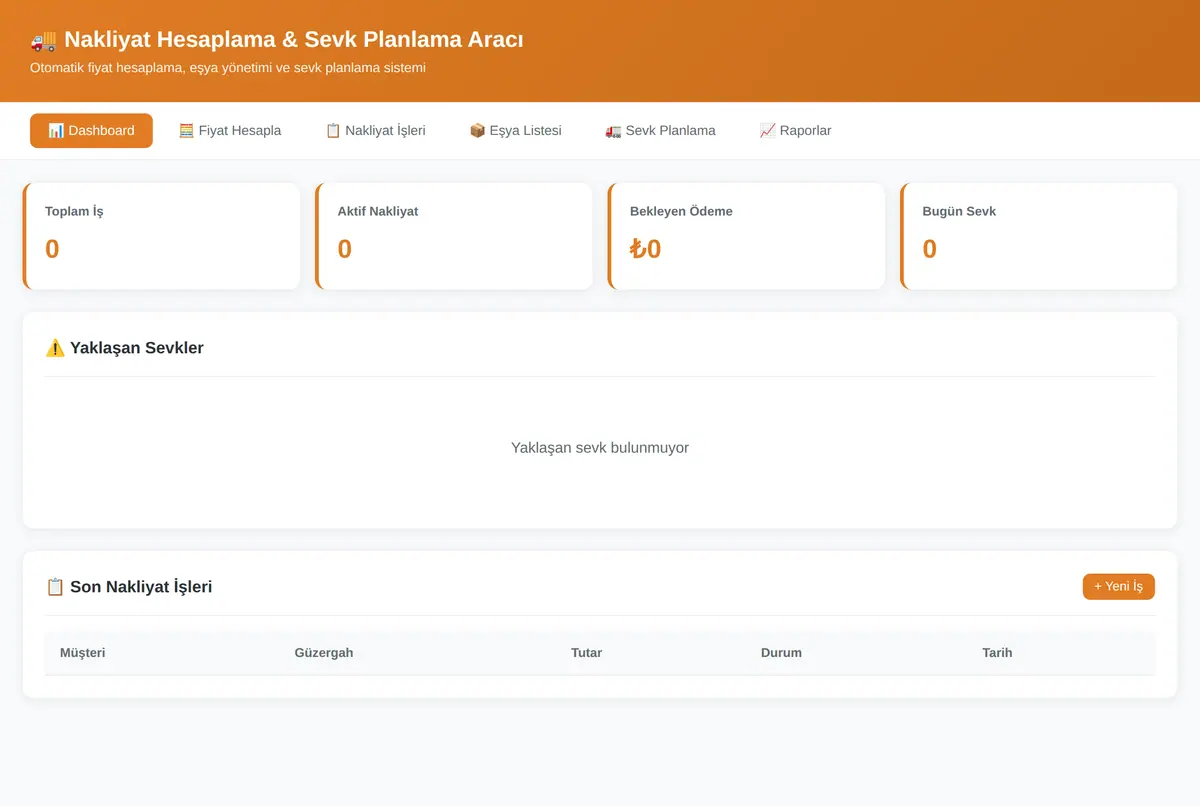The image size is (1200, 806).
Task: Click the line chart icon beside Raporlar
Action: tap(767, 131)
